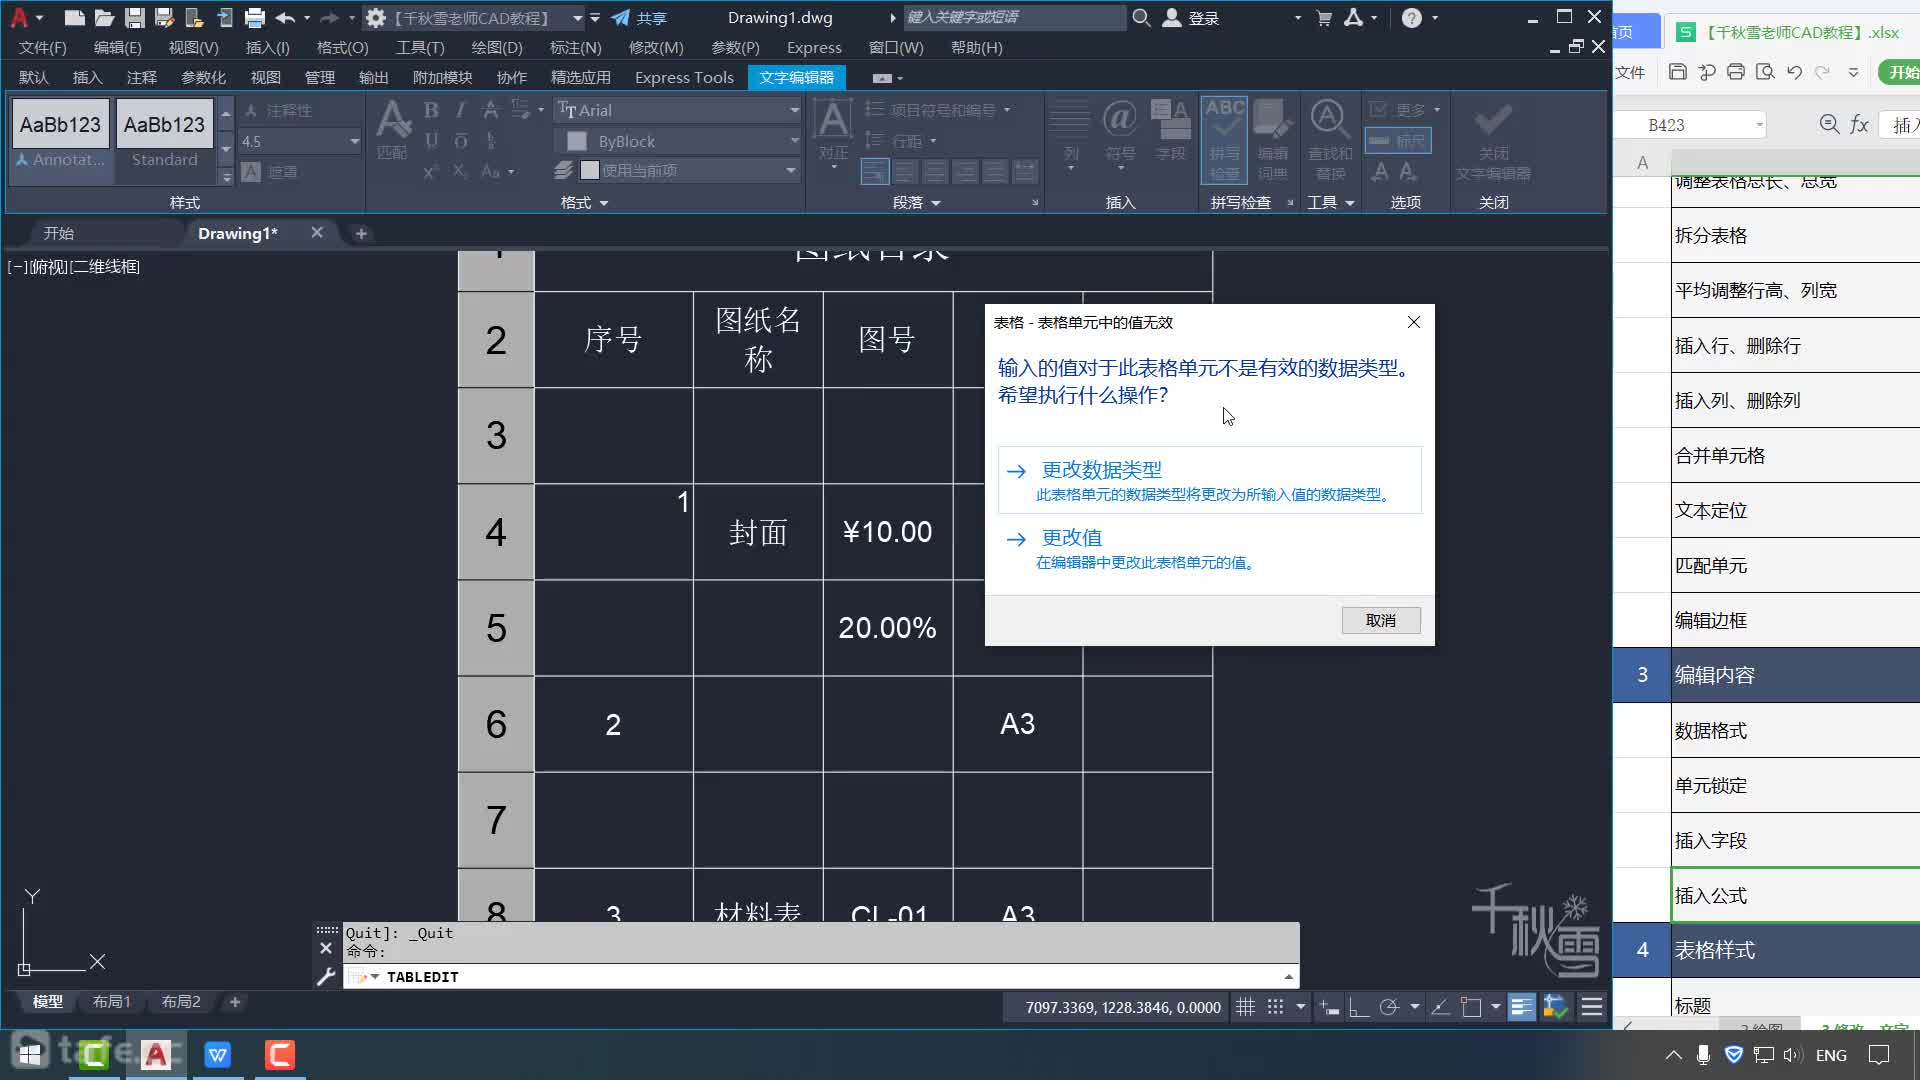1920x1080 pixels.
Task: Click the 取消 button in the dialog
Action: coord(1381,620)
